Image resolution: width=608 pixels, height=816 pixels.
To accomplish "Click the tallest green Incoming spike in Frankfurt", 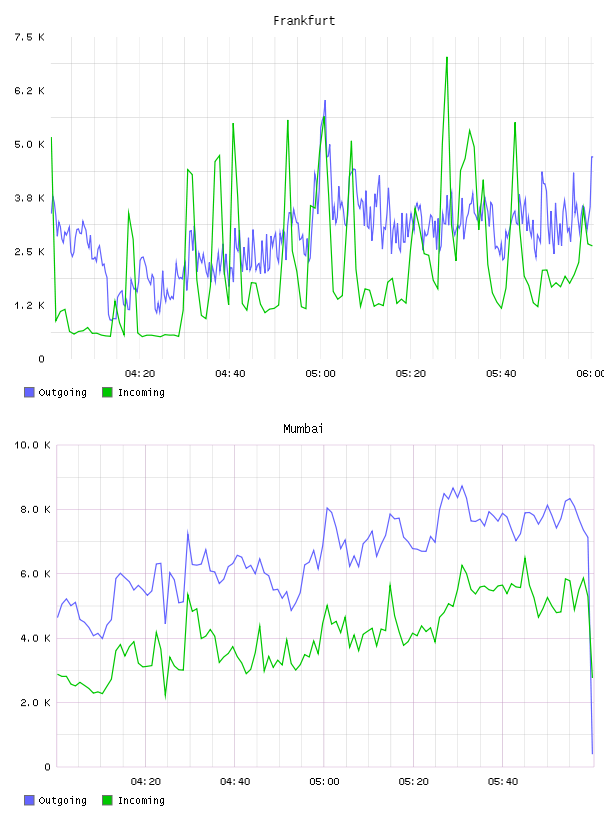I will coord(447,59).
